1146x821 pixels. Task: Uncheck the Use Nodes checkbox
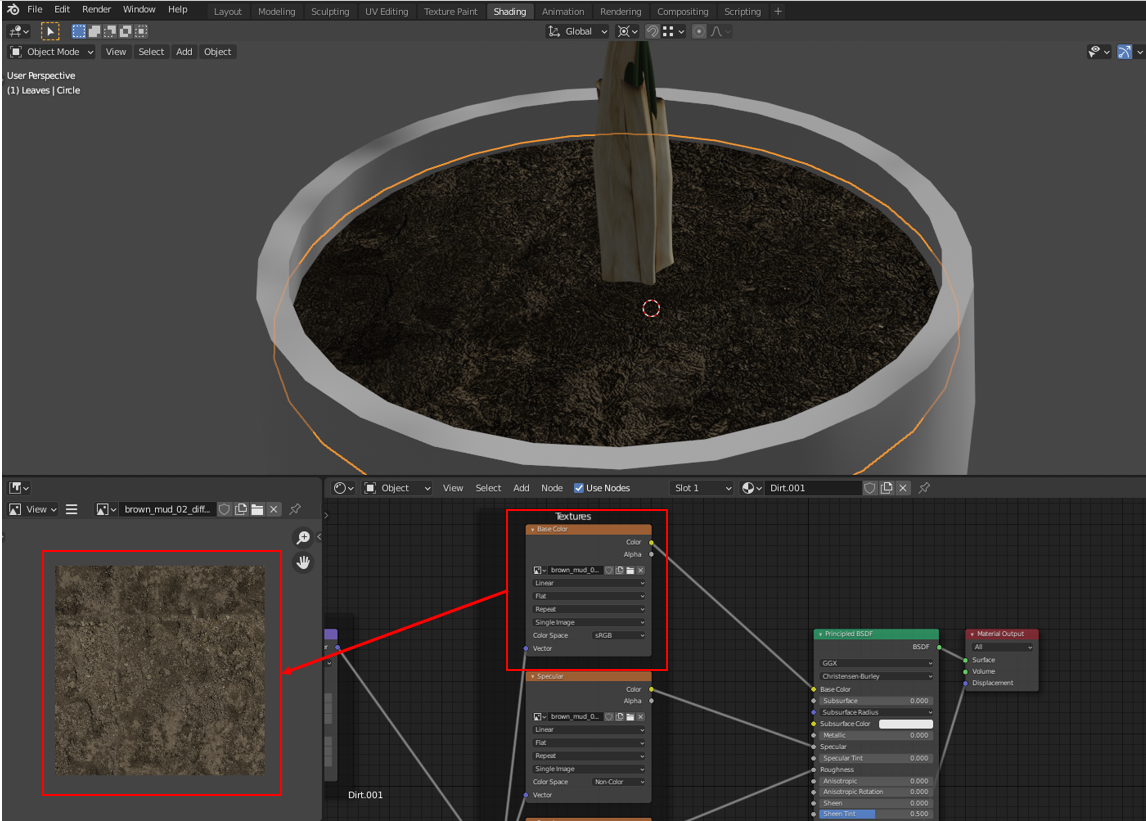coord(579,488)
